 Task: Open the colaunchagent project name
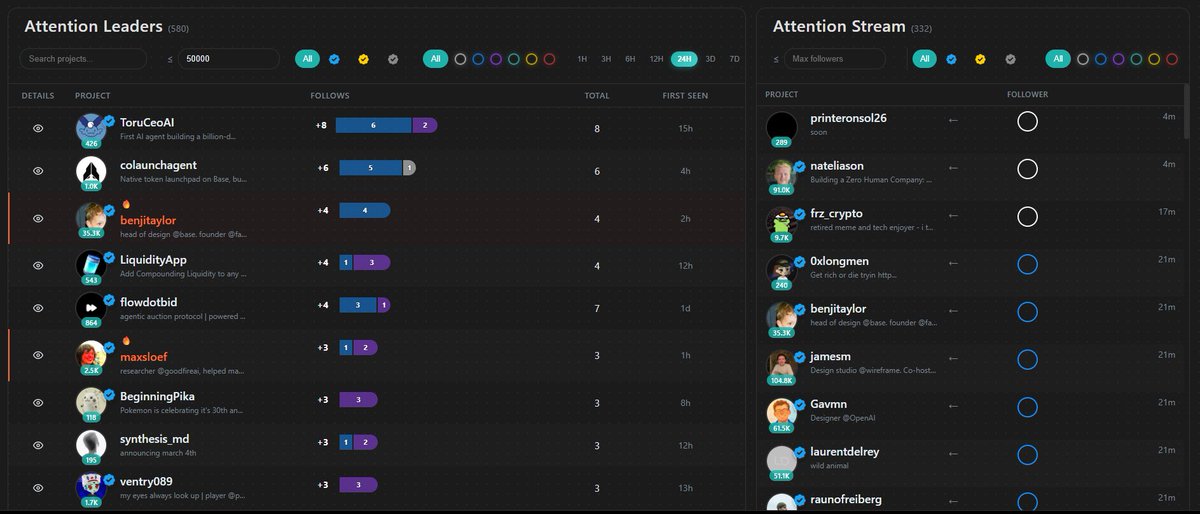[x=158, y=165]
